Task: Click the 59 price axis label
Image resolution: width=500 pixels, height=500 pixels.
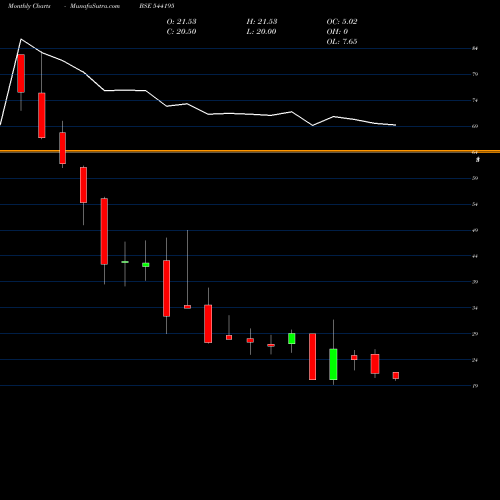Action: [x=475, y=178]
